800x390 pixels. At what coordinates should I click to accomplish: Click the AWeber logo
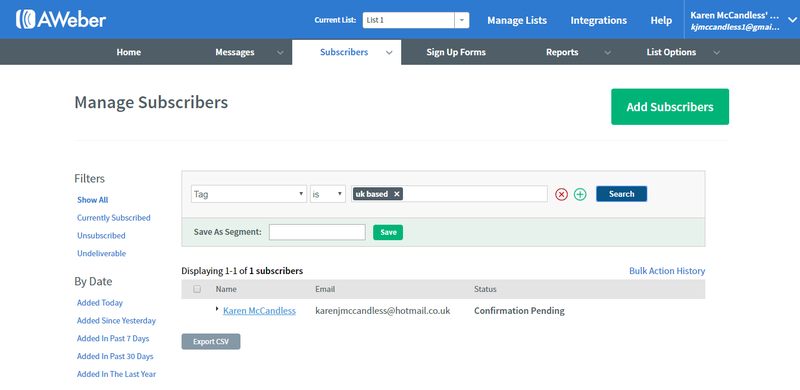pos(61,19)
